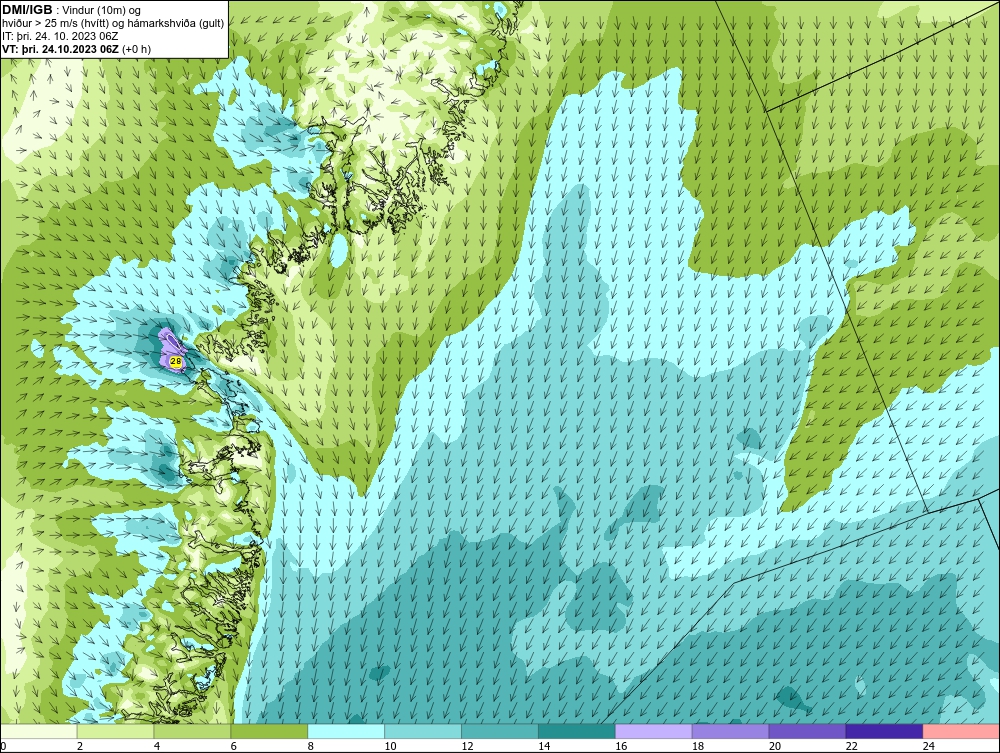Click the legend scale label 24

(929, 746)
